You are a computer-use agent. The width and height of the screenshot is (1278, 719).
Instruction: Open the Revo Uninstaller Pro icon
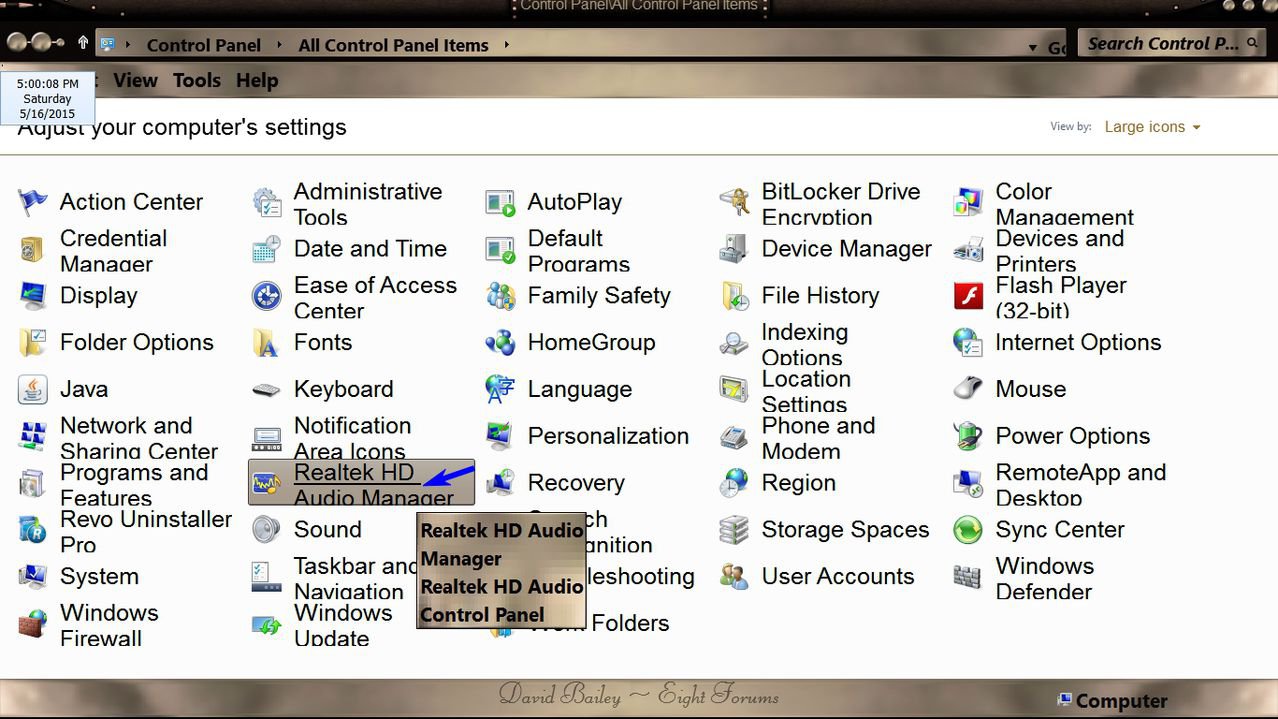point(33,531)
